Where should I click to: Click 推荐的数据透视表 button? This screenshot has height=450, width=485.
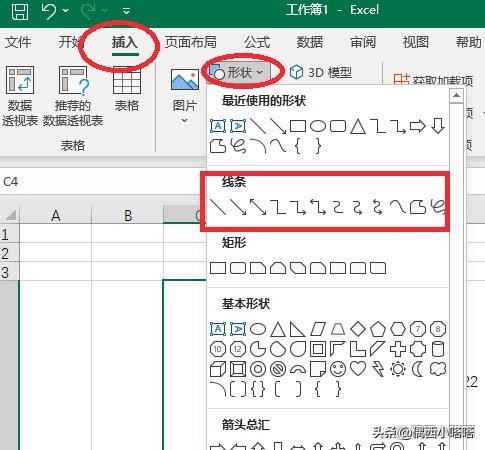click(73, 96)
